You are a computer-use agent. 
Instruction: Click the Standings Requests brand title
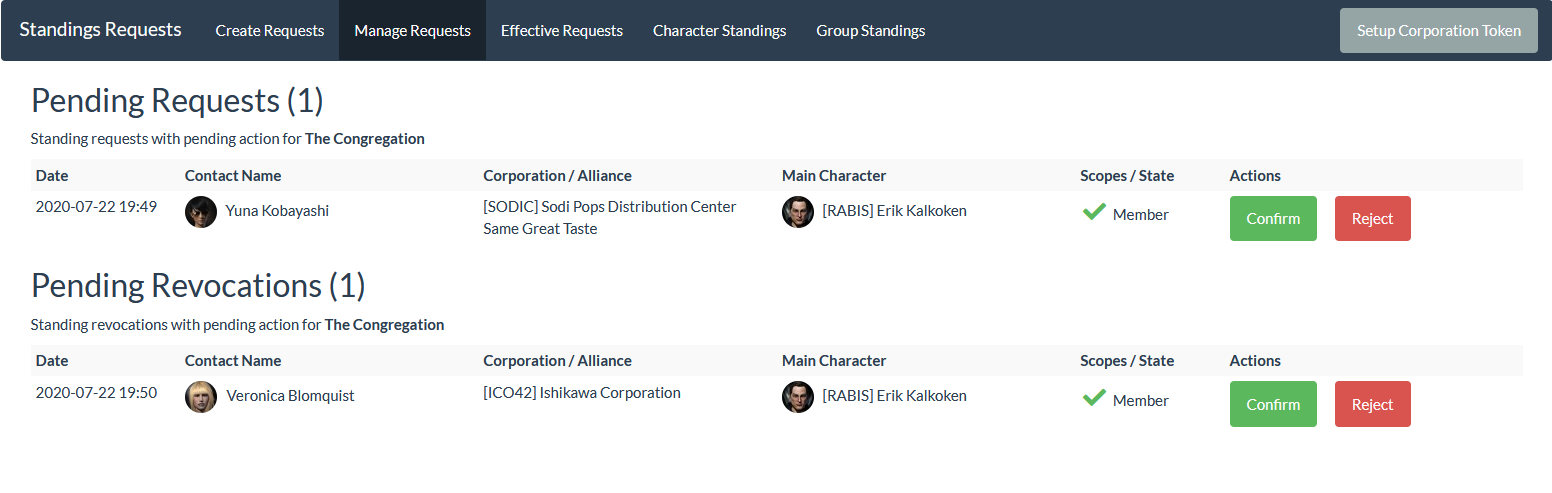(x=101, y=30)
